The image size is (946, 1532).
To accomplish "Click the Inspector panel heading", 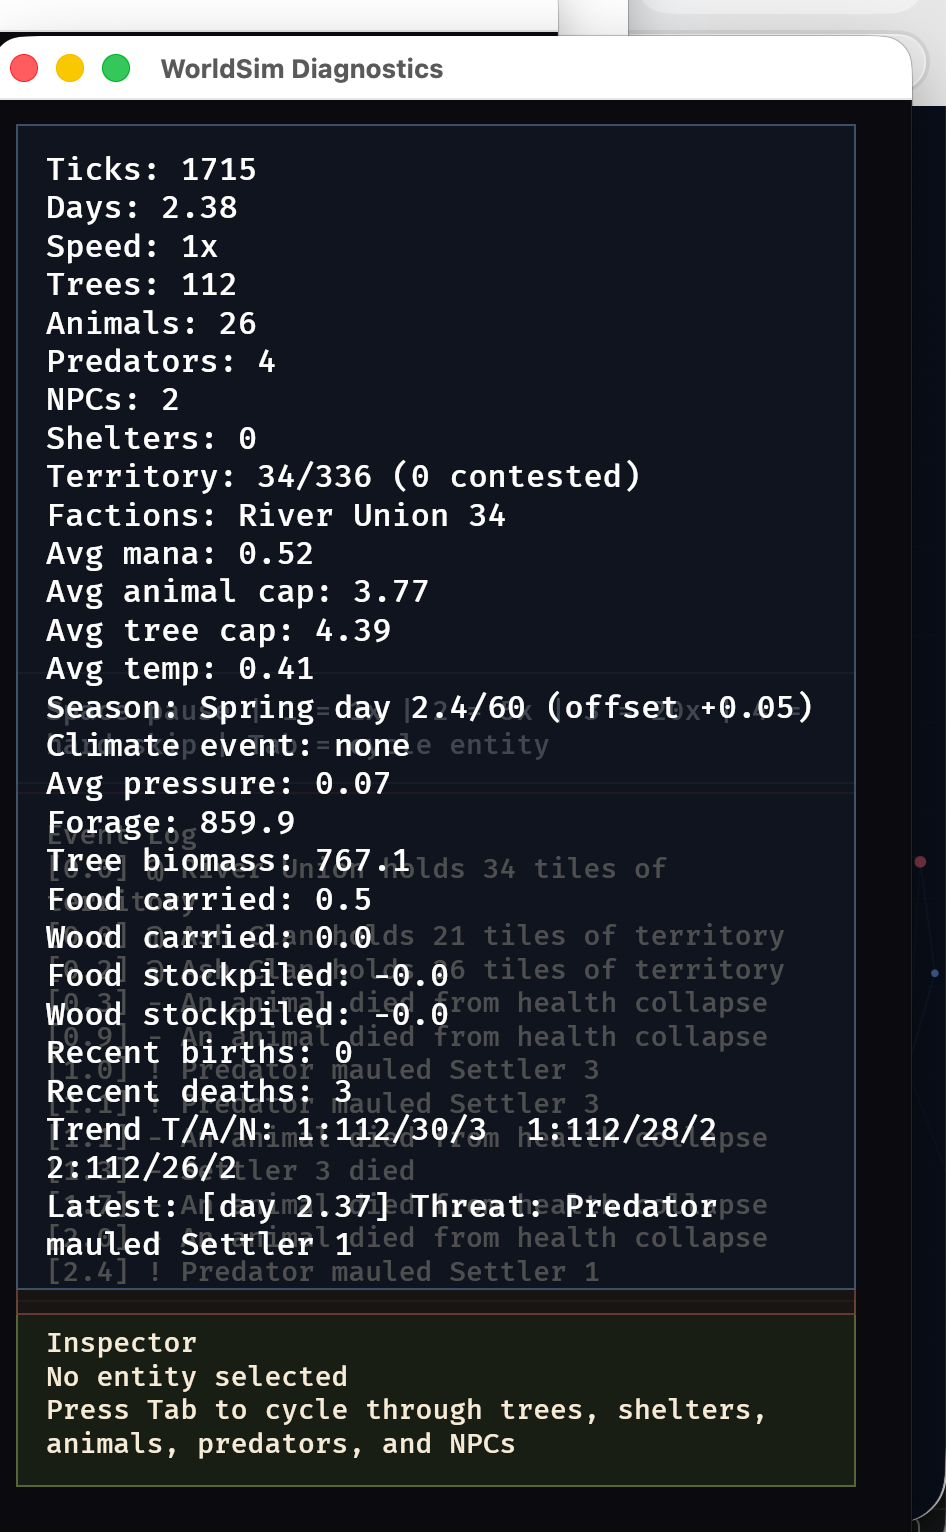I will 121,1343.
